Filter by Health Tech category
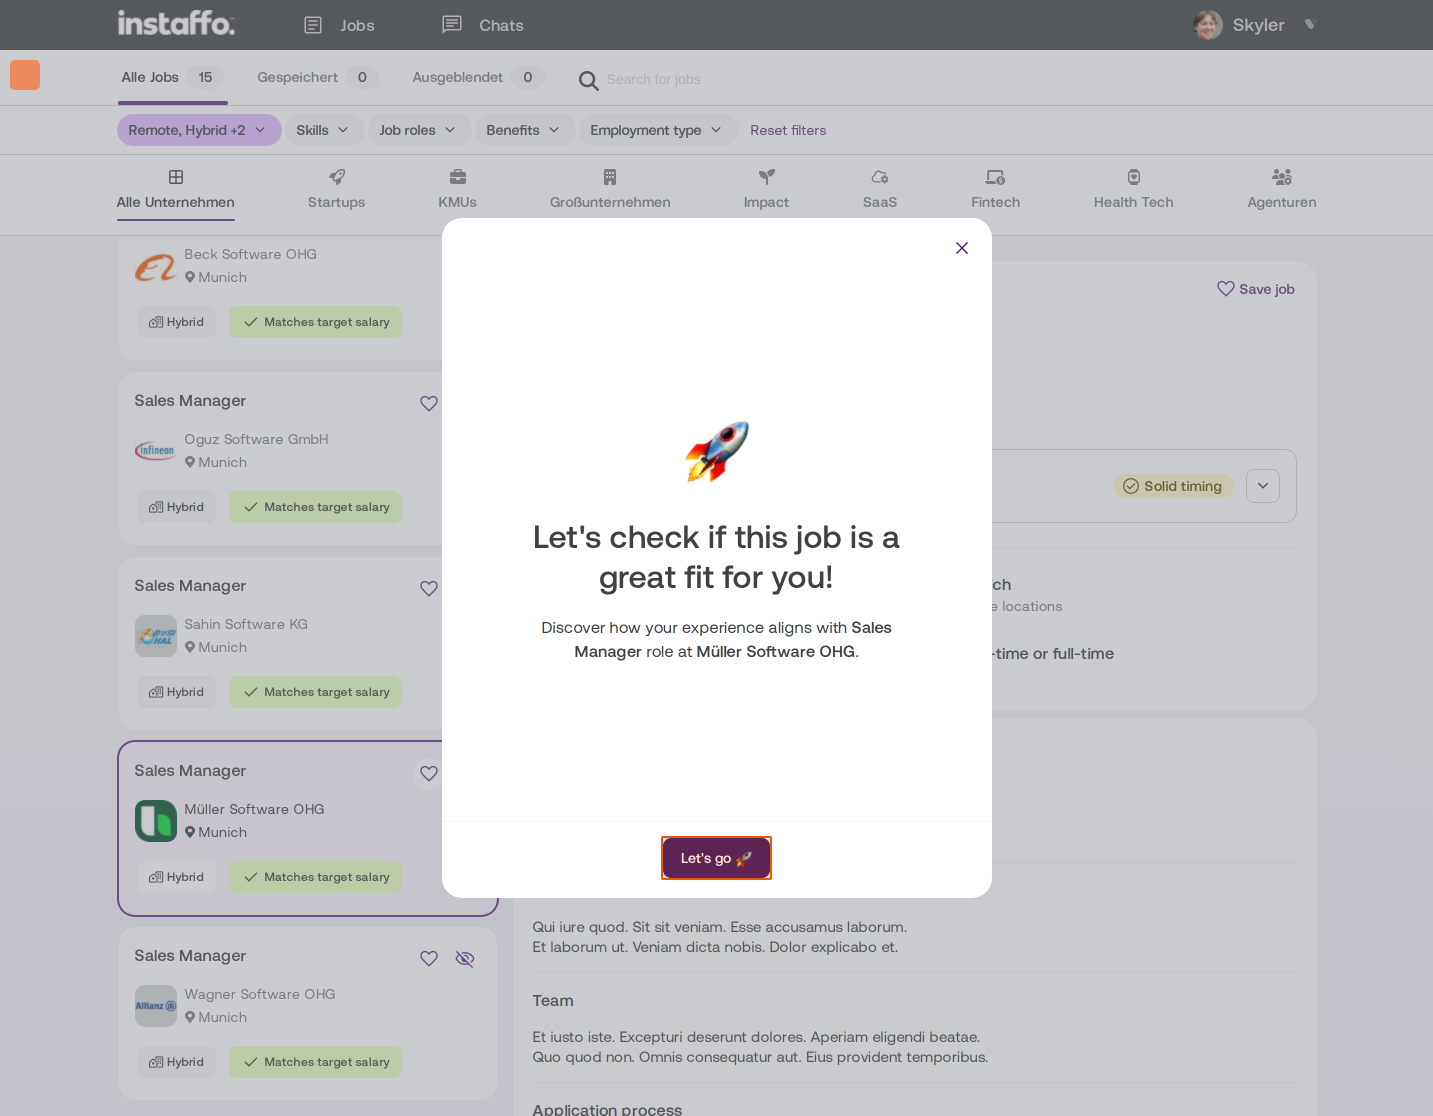This screenshot has width=1433, height=1116. (x=1134, y=190)
